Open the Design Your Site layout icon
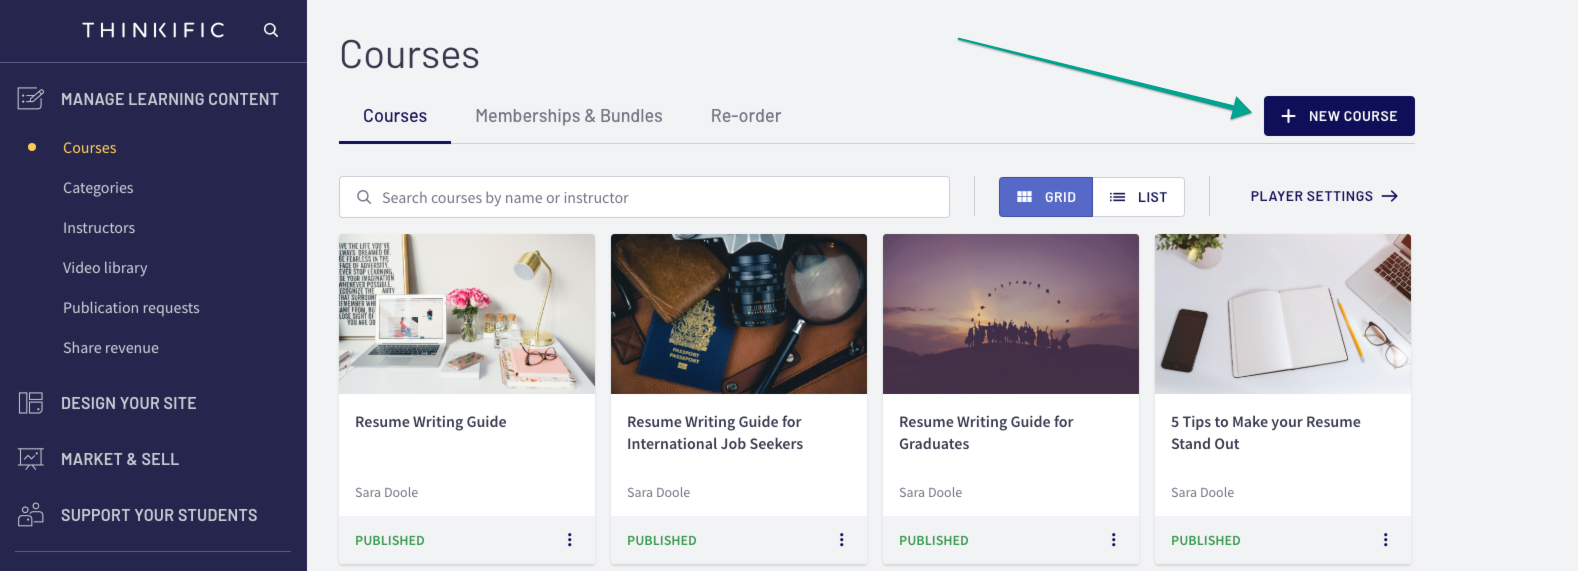Screen dimensions: 1578x571 (x=31, y=403)
